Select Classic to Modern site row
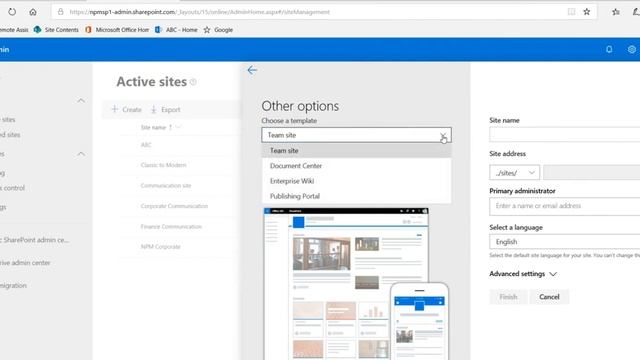 (x=163, y=165)
